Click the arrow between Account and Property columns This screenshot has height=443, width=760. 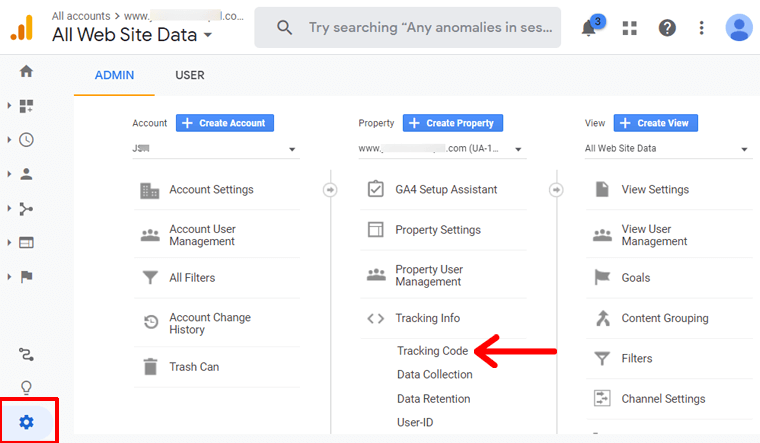[330, 190]
